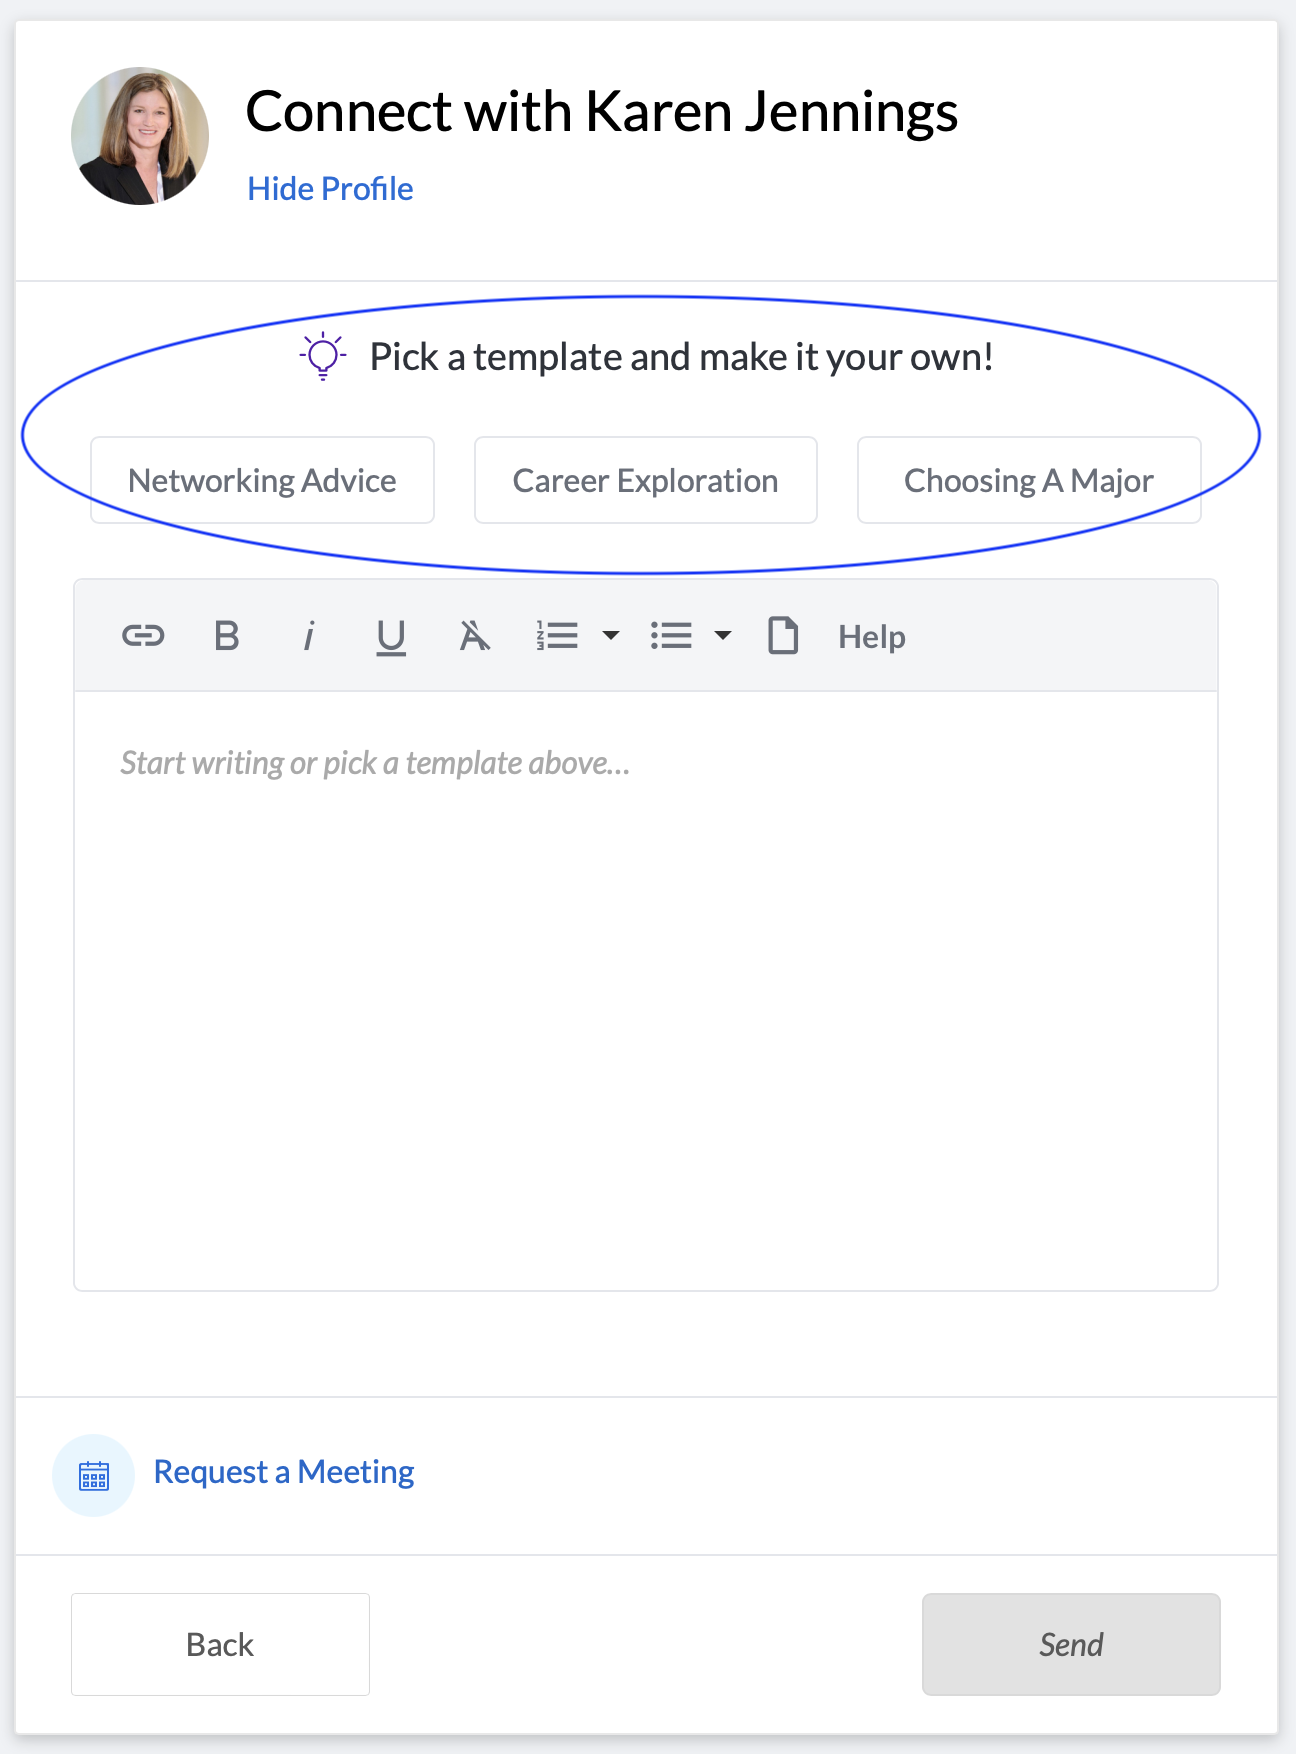
Task: Toggle underline formatting
Action: click(x=391, y=637)
